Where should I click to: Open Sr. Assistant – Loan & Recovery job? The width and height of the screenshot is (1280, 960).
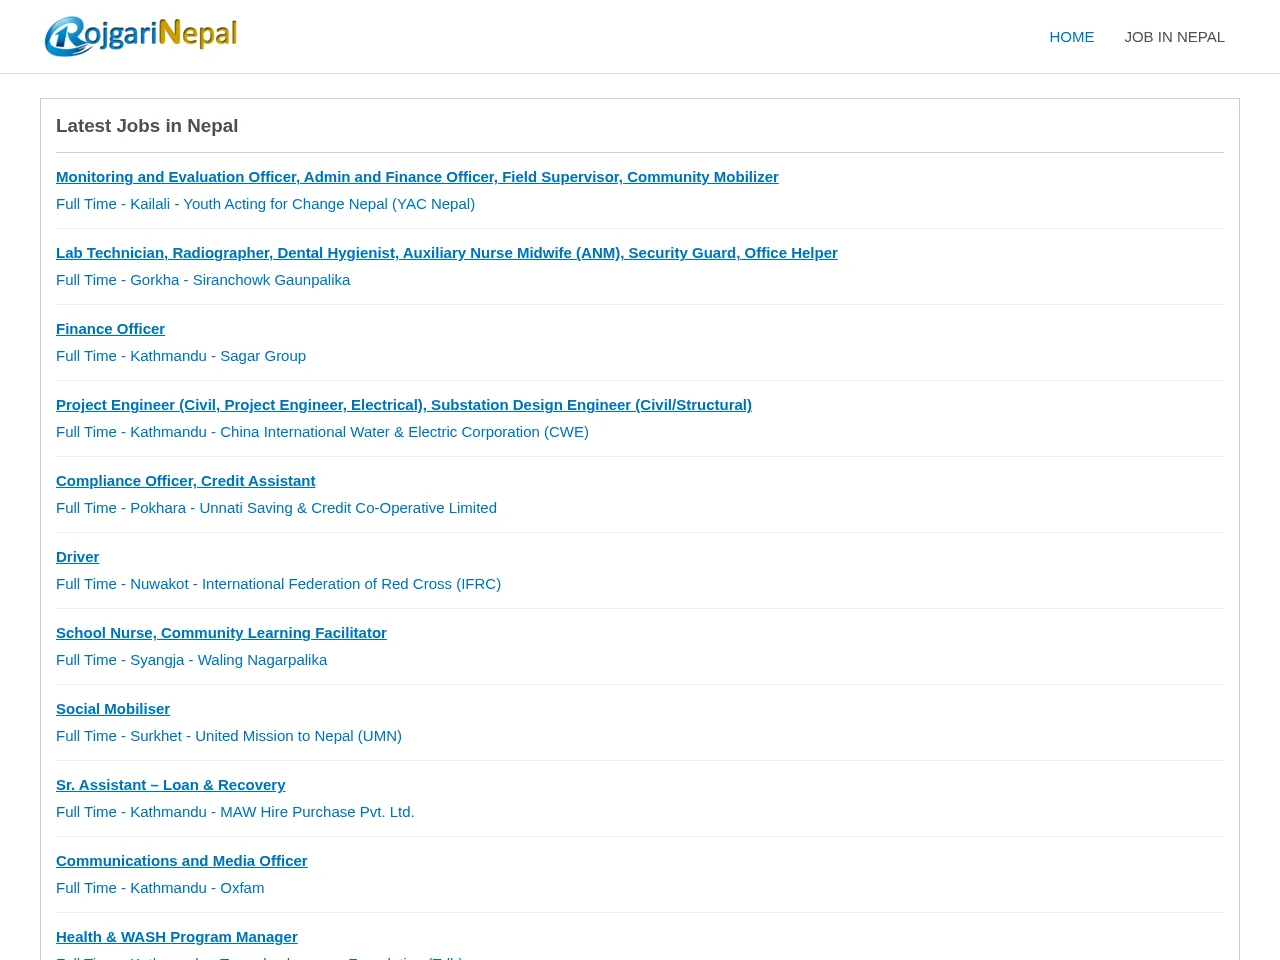[170, 785]
